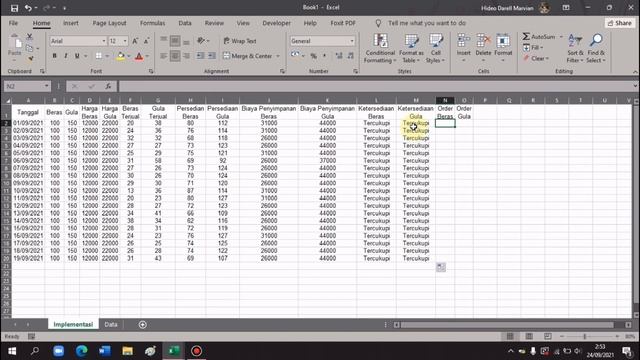This screenshot has width=640, height=360.
Task: Click the horizontal scrollbar
Action: click(507, 325)
